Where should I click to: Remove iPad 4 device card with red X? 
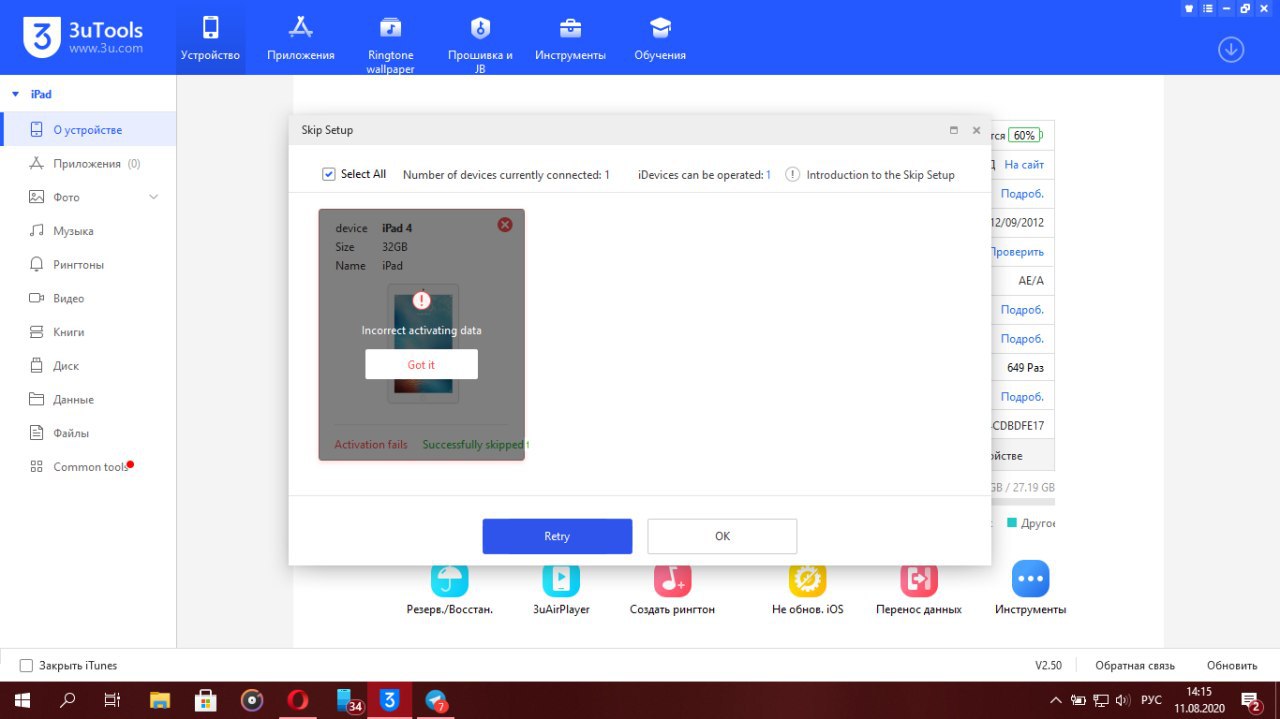(505, 224)
